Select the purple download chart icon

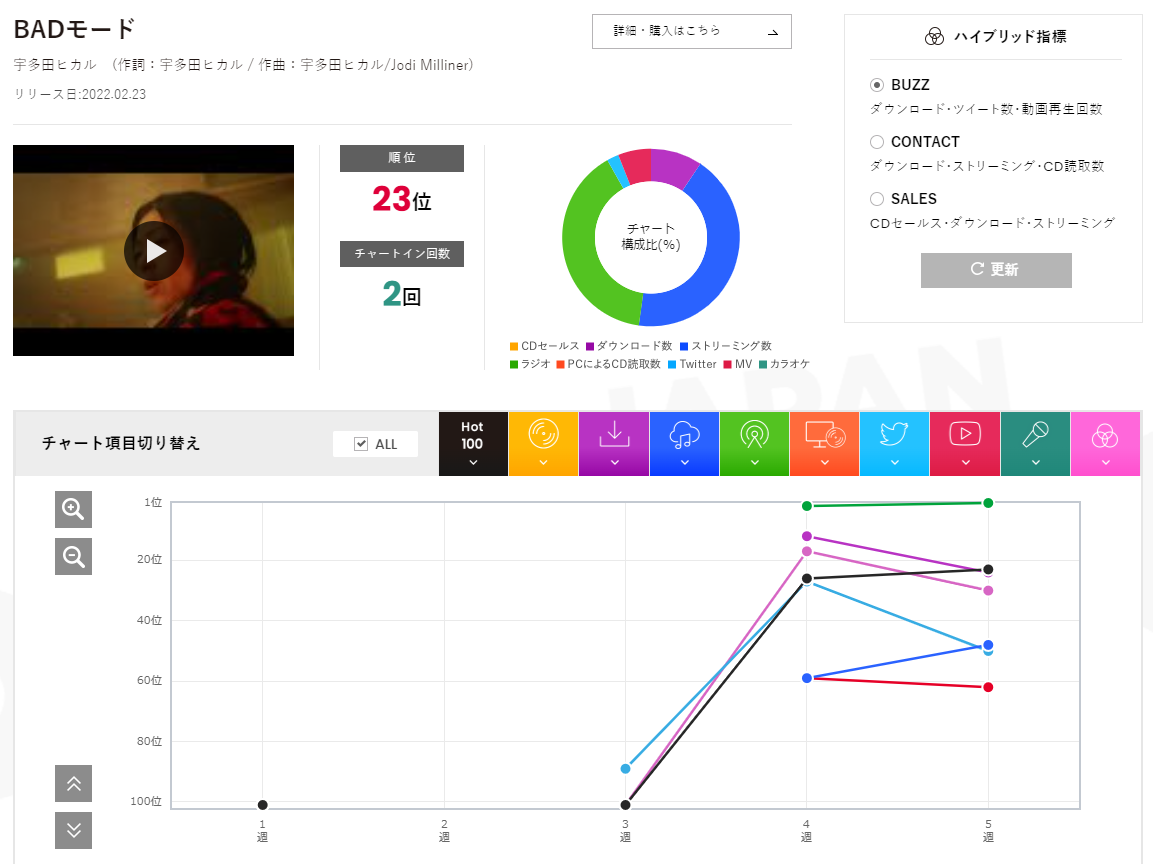coord(614,443)
